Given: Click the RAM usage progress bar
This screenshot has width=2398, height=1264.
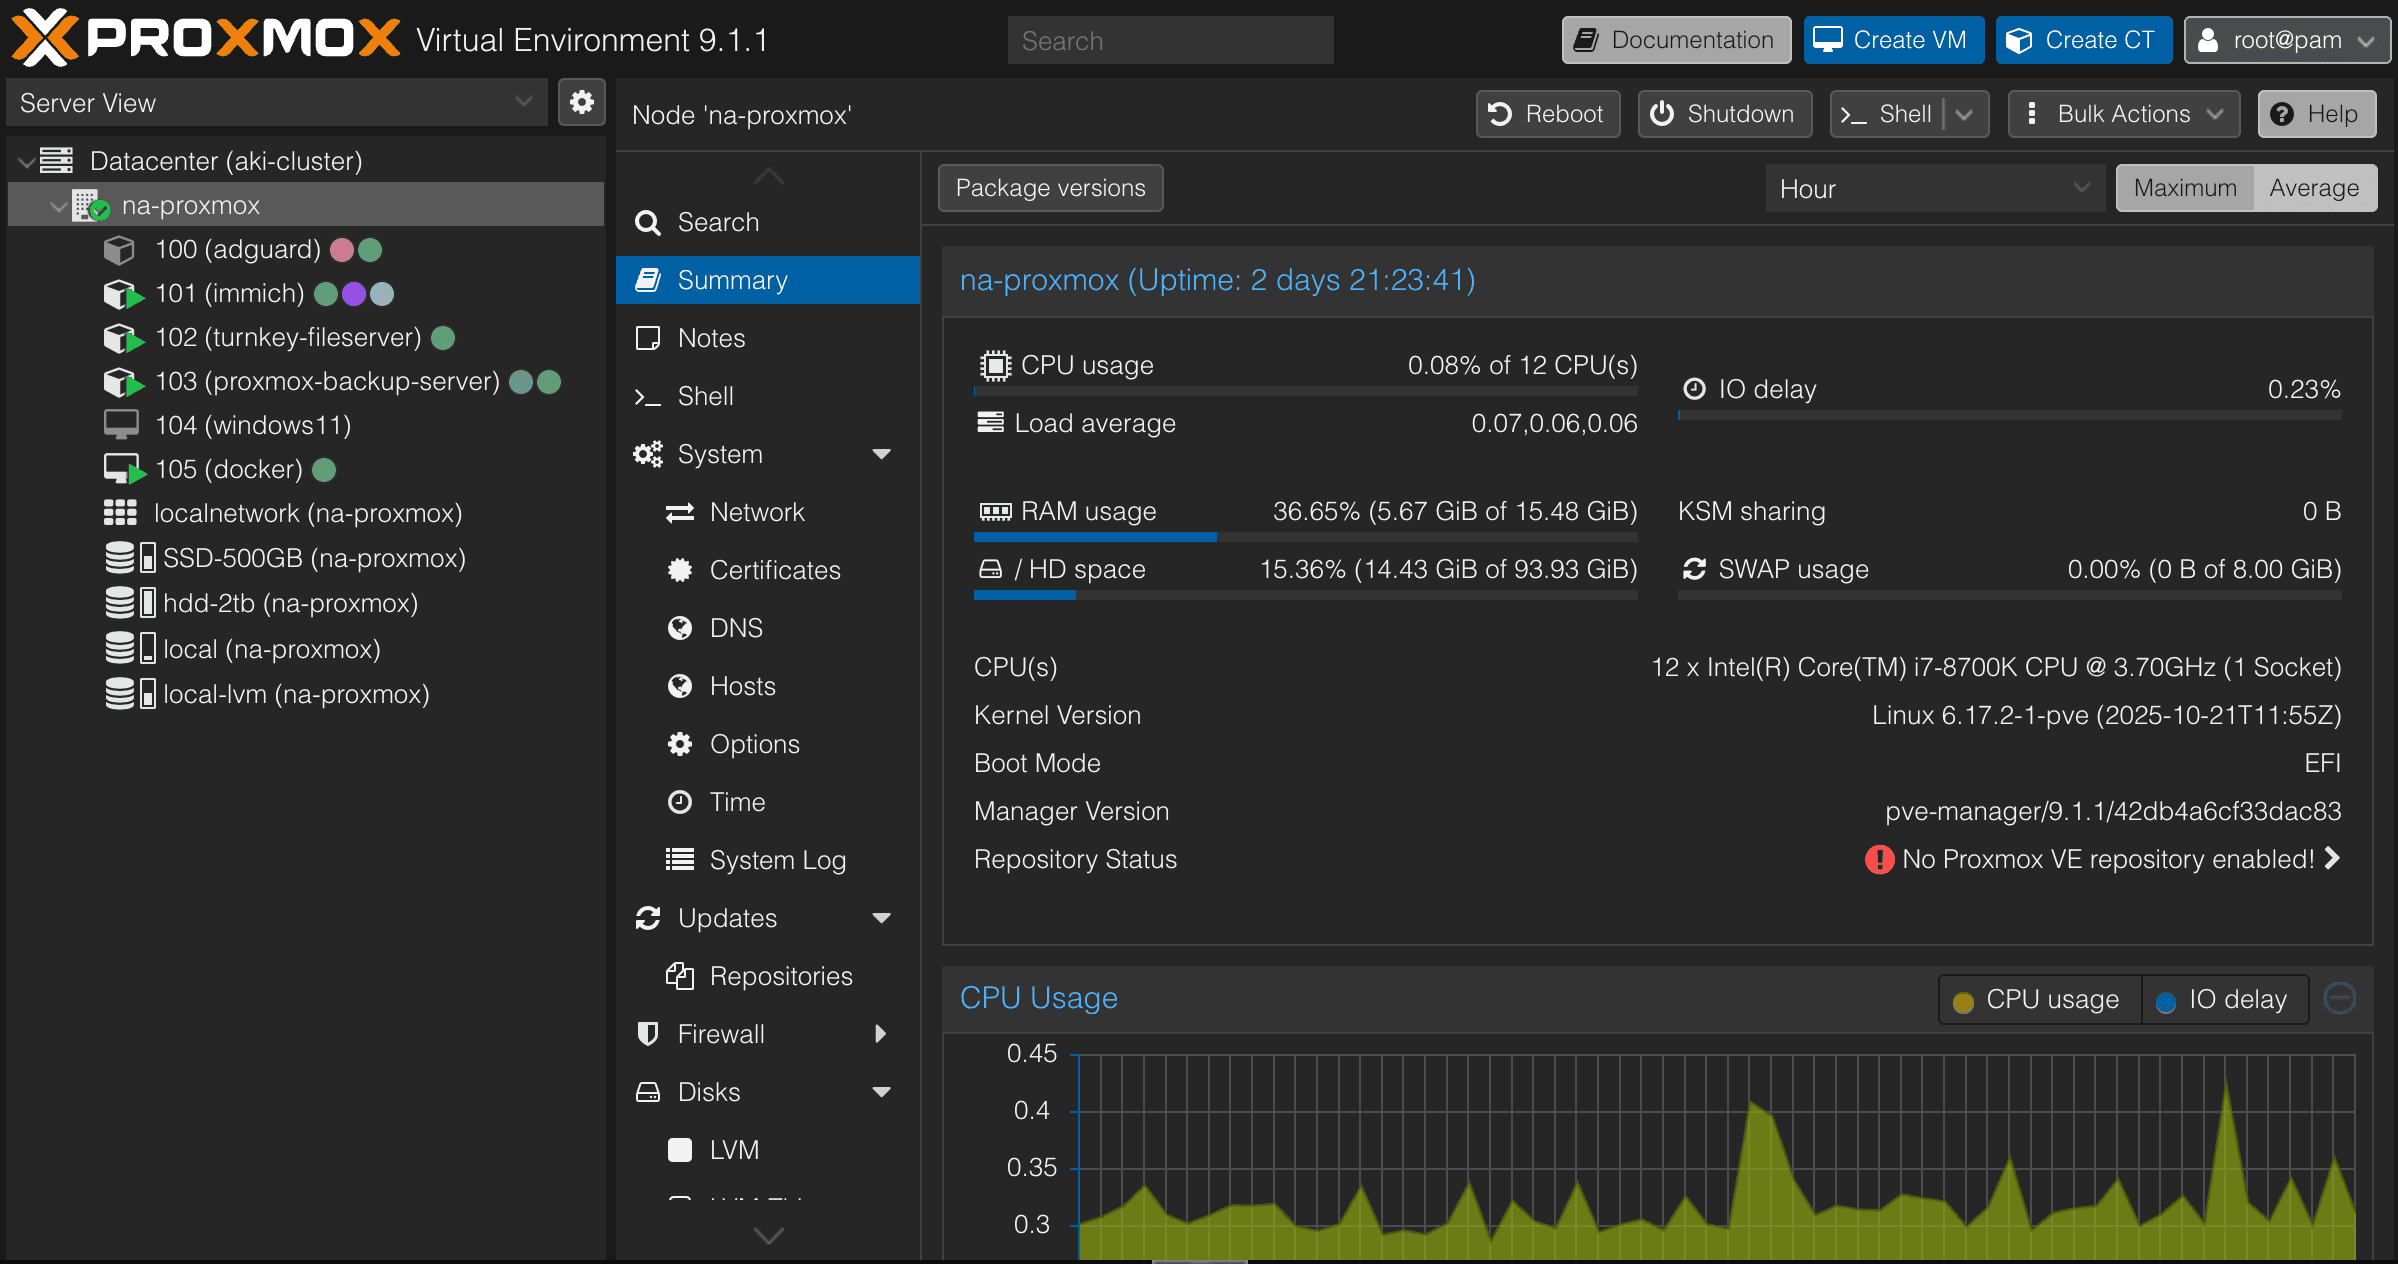Looking at the screenshot, I should 1305,537.
